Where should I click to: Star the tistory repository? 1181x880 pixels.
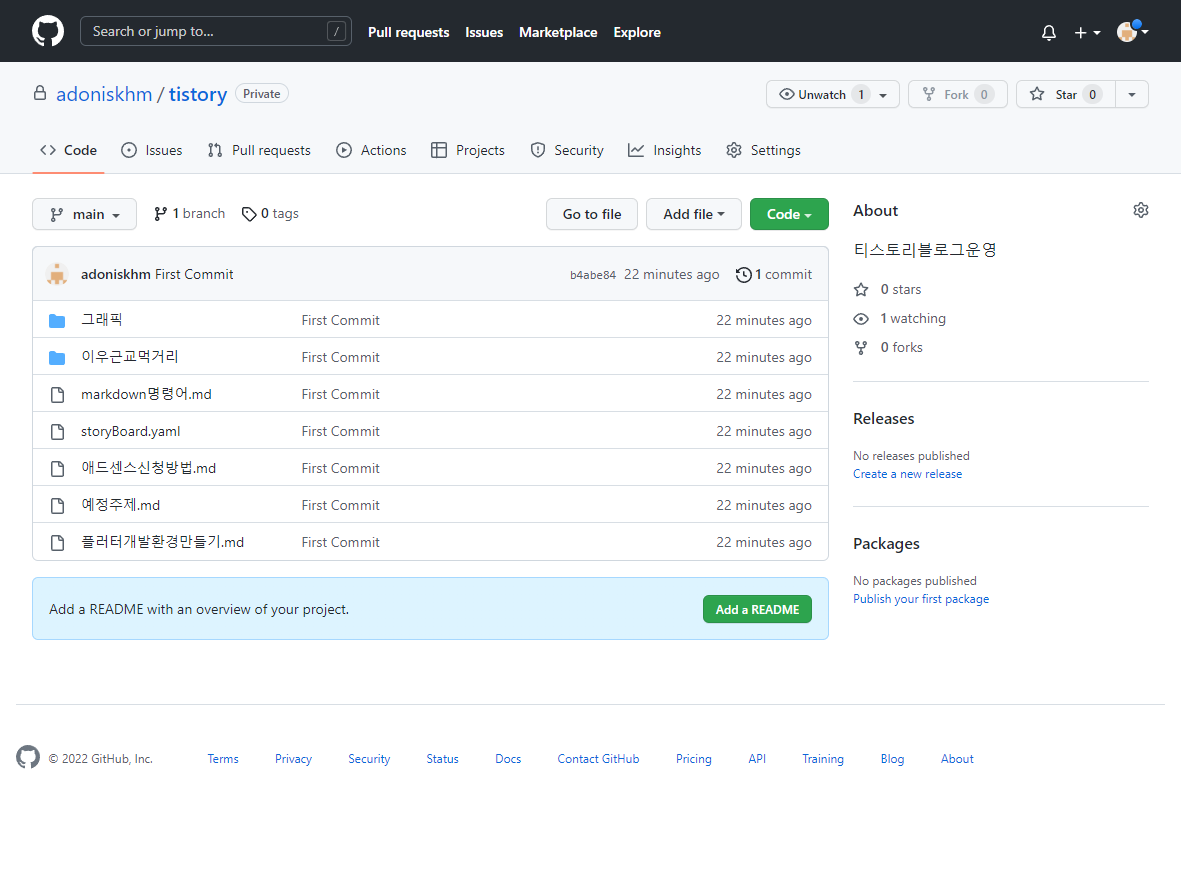coord(1065,94)
